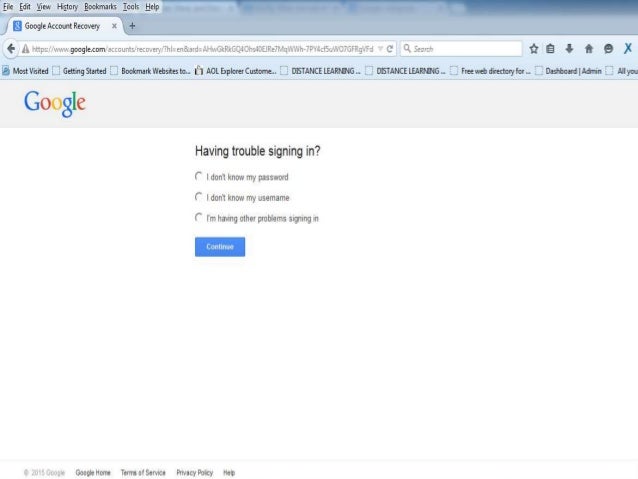Open the View menu

pyautogui.click(x=44, y=7)
